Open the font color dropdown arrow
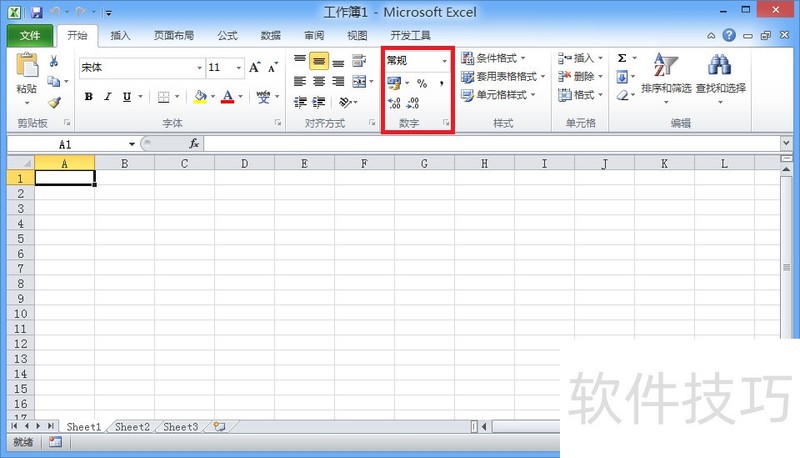Viewport: 800px width, 458px height. (x=240, y=96)
